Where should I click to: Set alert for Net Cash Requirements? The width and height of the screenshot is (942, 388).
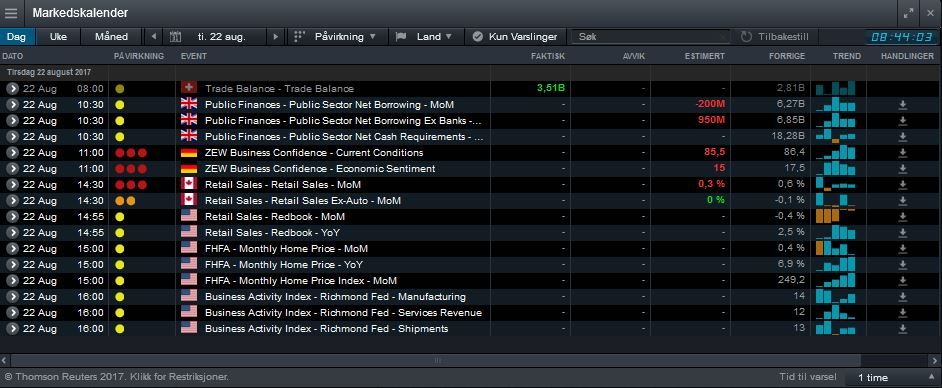click(x=902, y=137)
